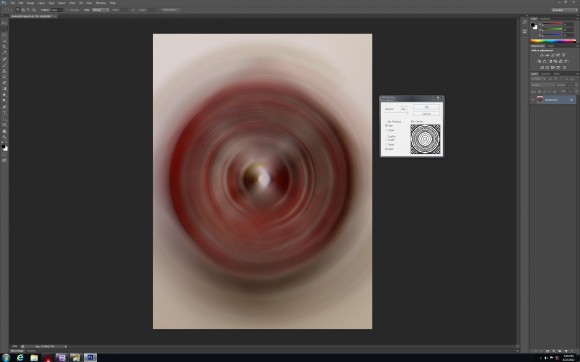Click the Amount input field
Viewport: 580px width, 362px height.
point(404,109)
